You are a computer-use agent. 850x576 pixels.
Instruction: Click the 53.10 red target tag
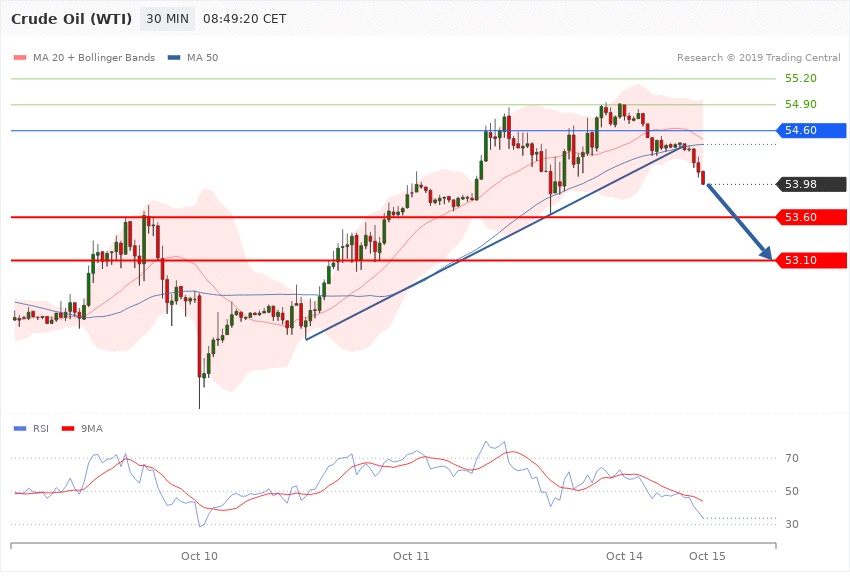click(811, 260)
